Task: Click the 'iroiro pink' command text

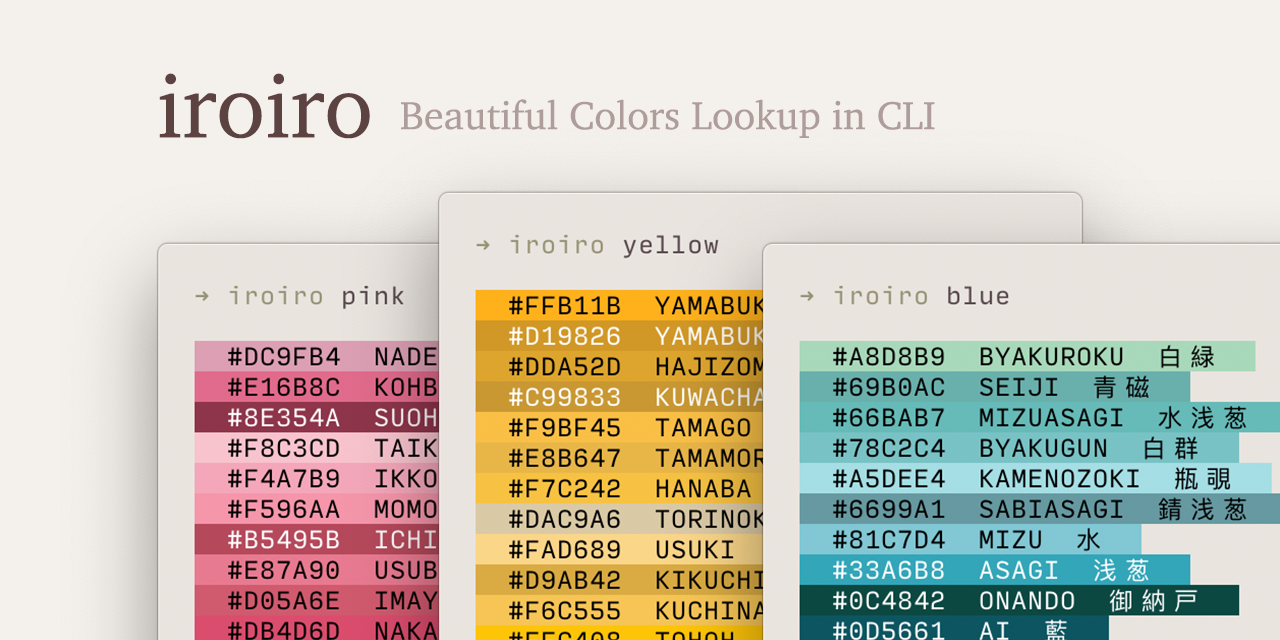Action: [316, 296]
